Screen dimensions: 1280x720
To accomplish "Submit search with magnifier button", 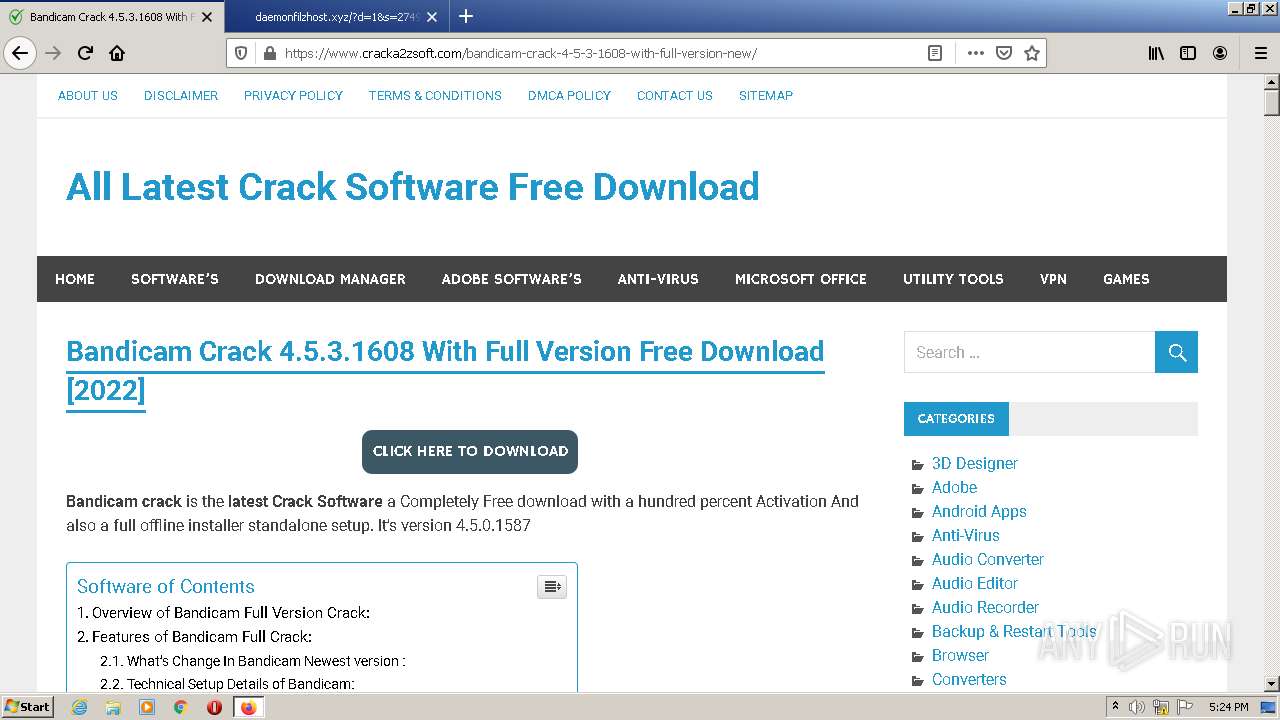I will tap(1176, 352).
